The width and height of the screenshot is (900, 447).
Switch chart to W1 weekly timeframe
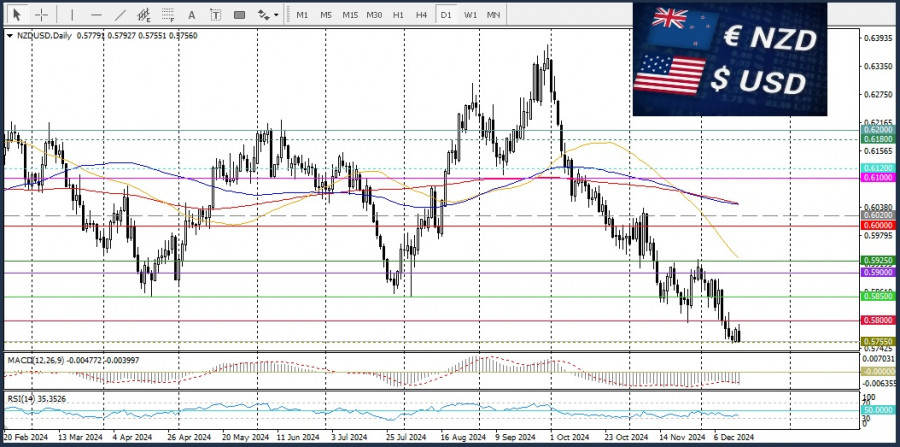pyautogui.click(x=470, y=15)
